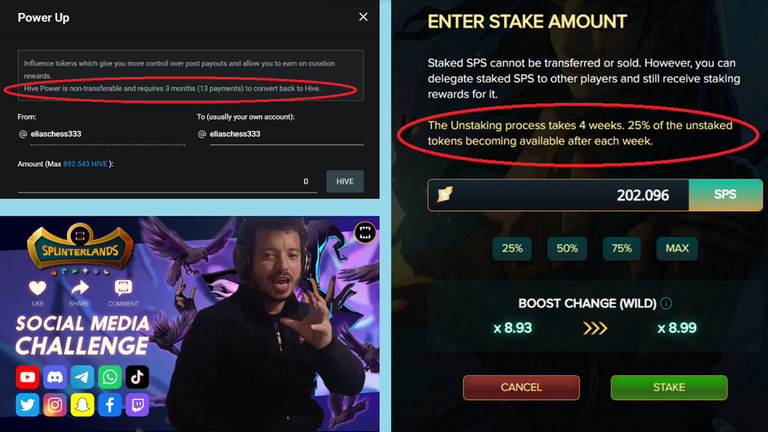Select the MAX stake amount button
768x432 pixels.
(677, 248)
